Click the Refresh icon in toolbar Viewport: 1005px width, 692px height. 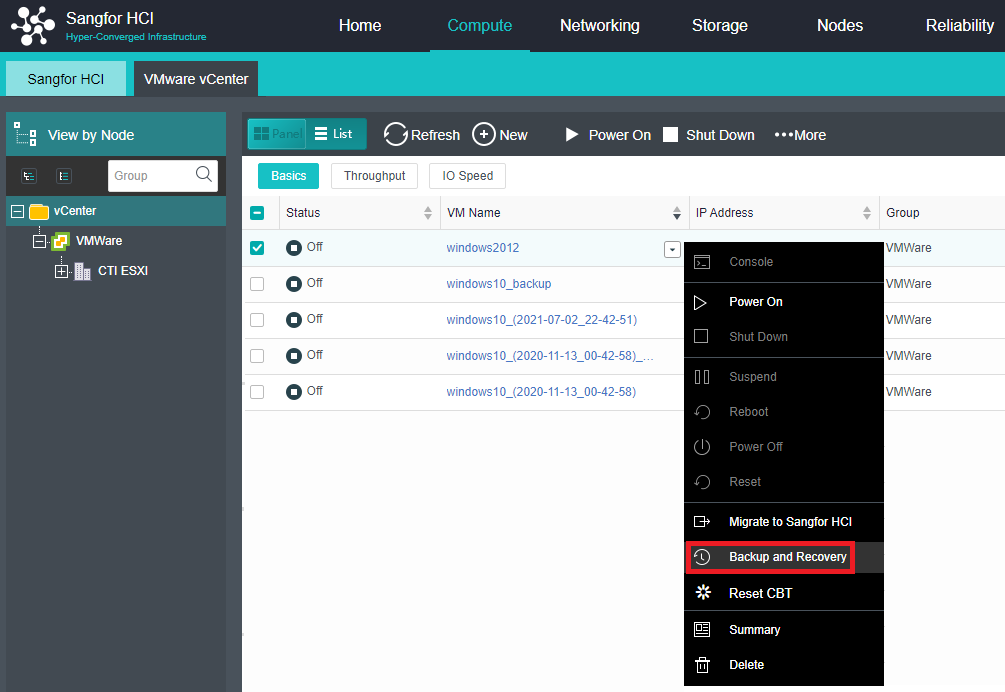click(396, 135)
